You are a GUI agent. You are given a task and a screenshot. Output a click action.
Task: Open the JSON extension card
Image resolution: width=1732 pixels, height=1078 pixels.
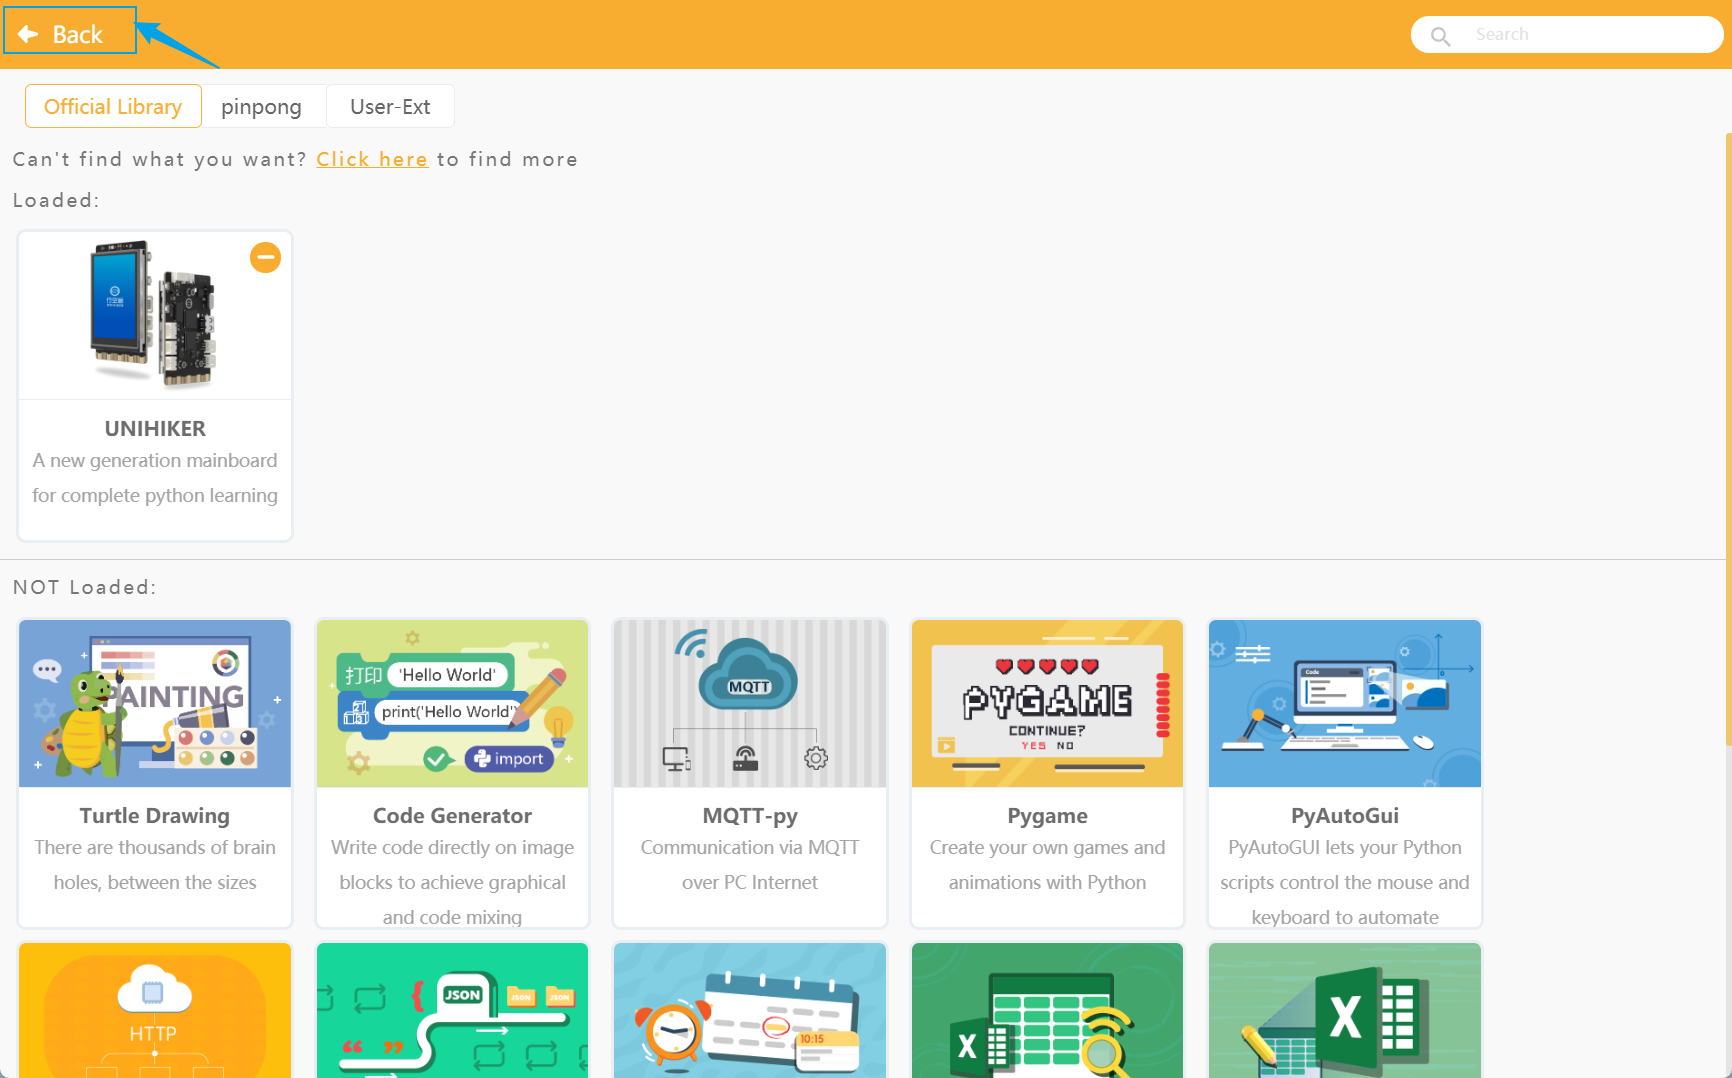coord(452,1010)
